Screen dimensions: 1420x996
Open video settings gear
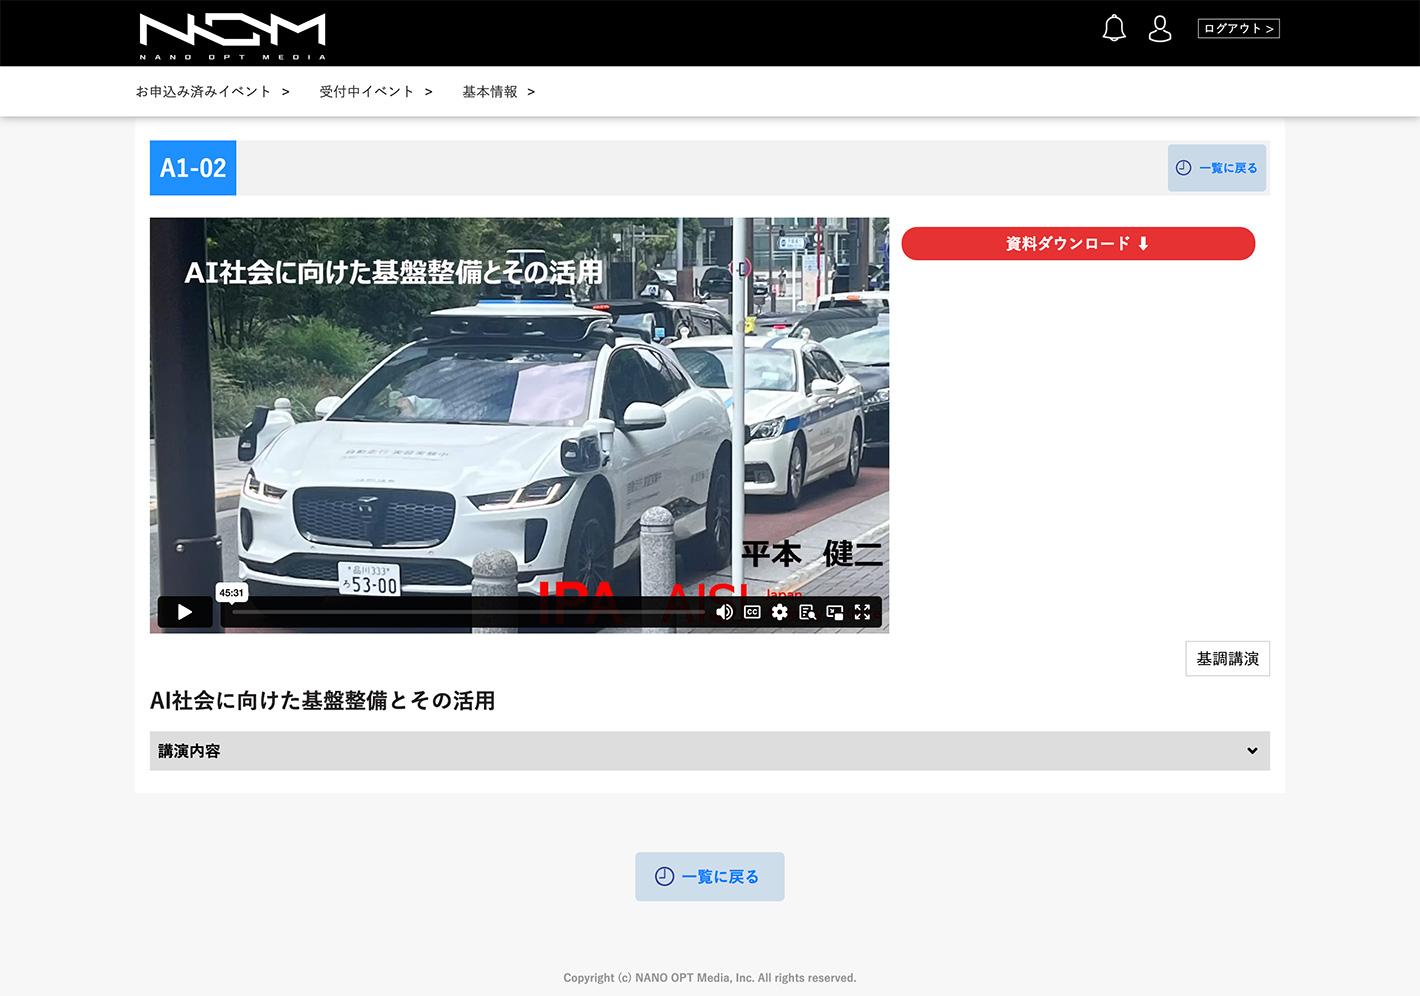pyautogui.click(x=780, y=612)
